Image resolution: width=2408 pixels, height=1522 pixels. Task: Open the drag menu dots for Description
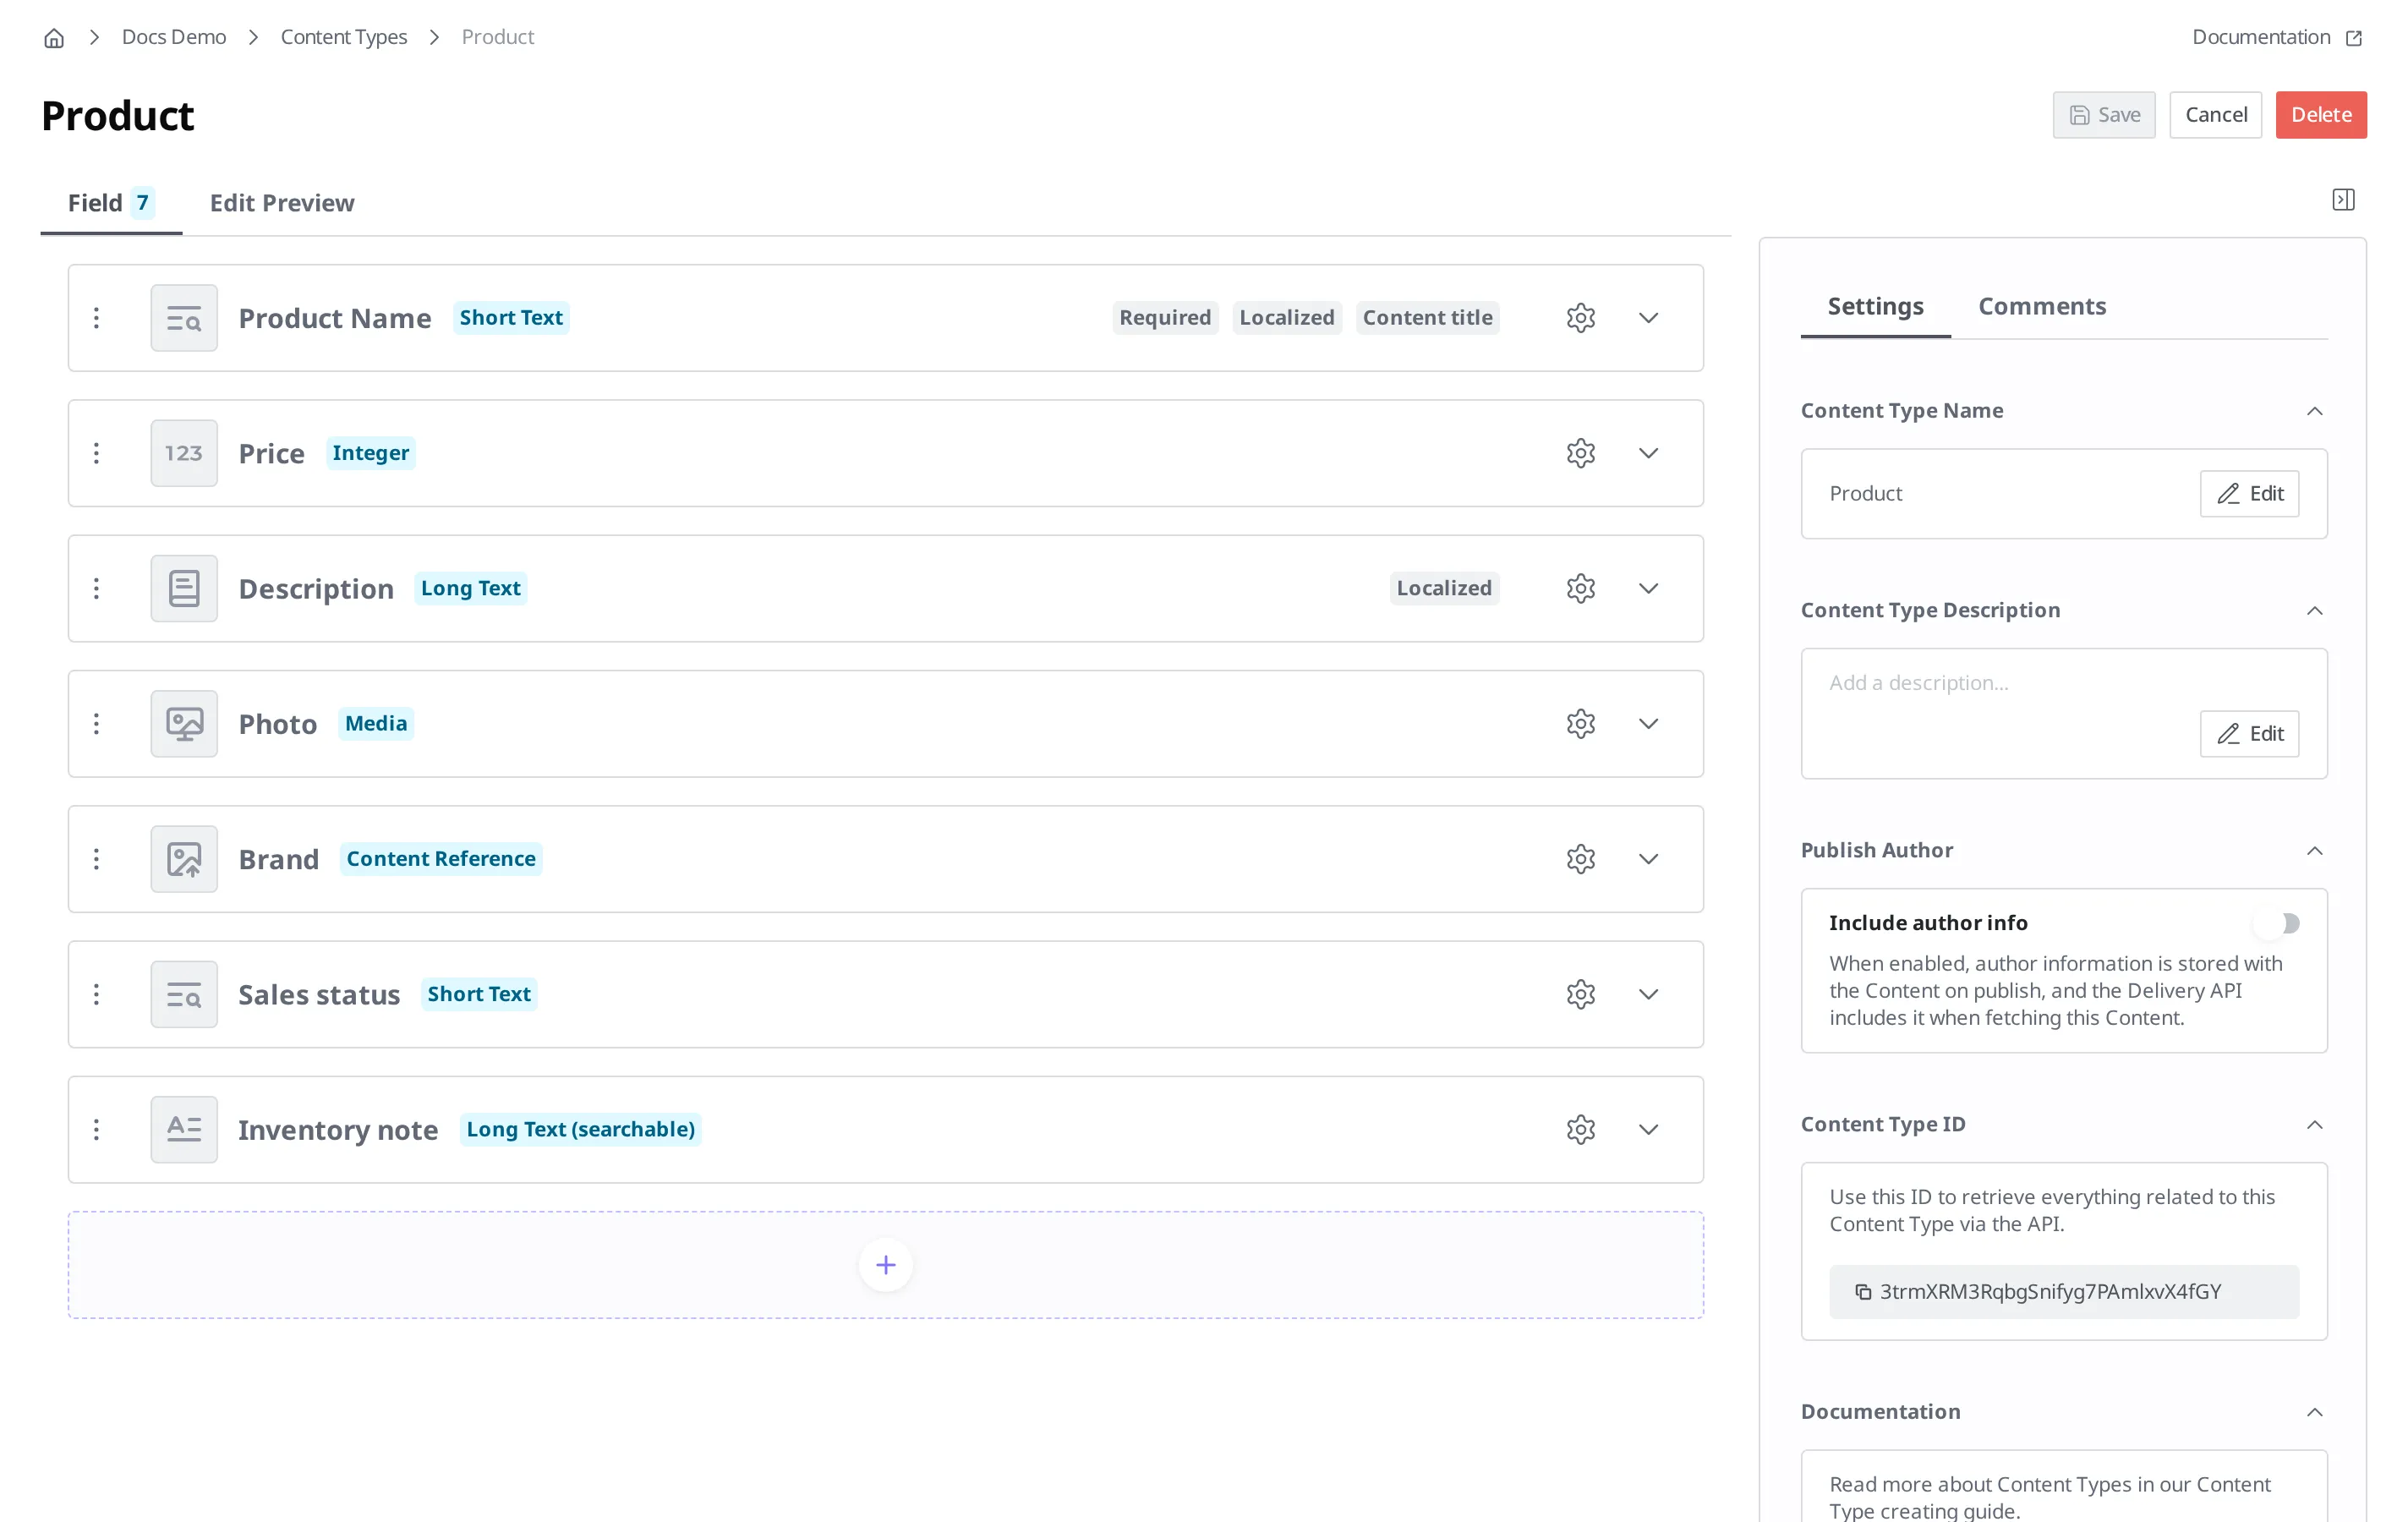(x=96, y=588)
